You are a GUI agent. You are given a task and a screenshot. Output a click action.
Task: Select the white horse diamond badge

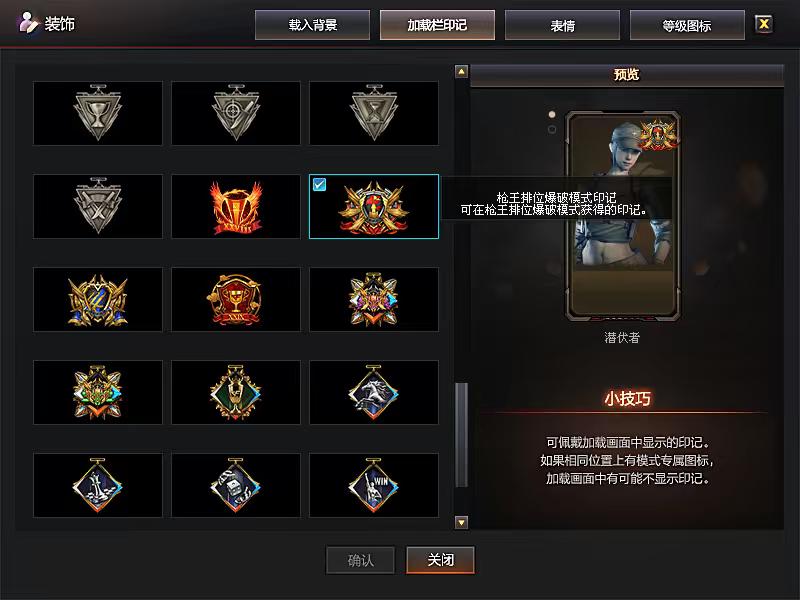click(373, 392)
